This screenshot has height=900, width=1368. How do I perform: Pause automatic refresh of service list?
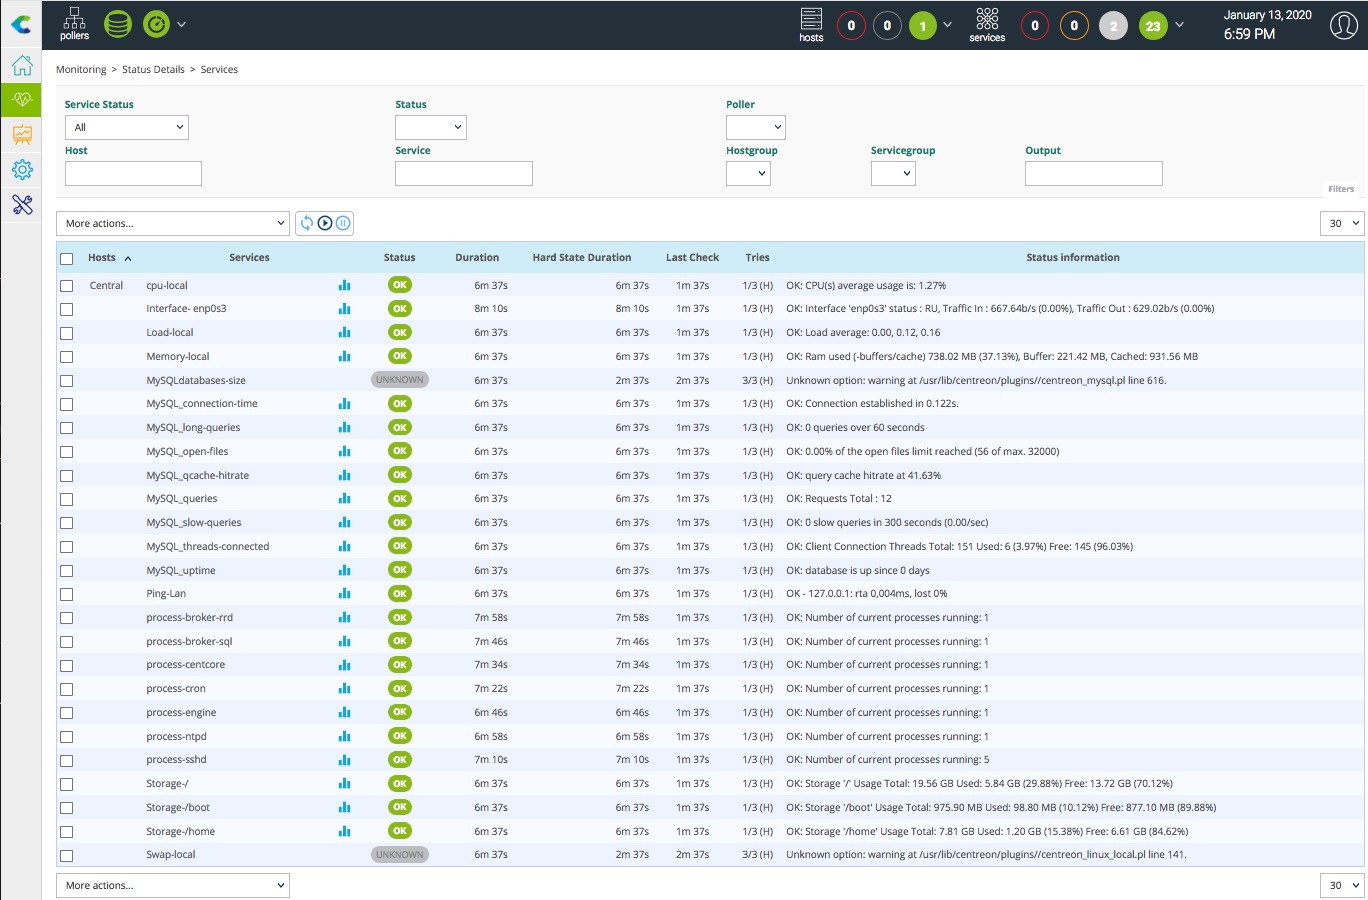343,223
